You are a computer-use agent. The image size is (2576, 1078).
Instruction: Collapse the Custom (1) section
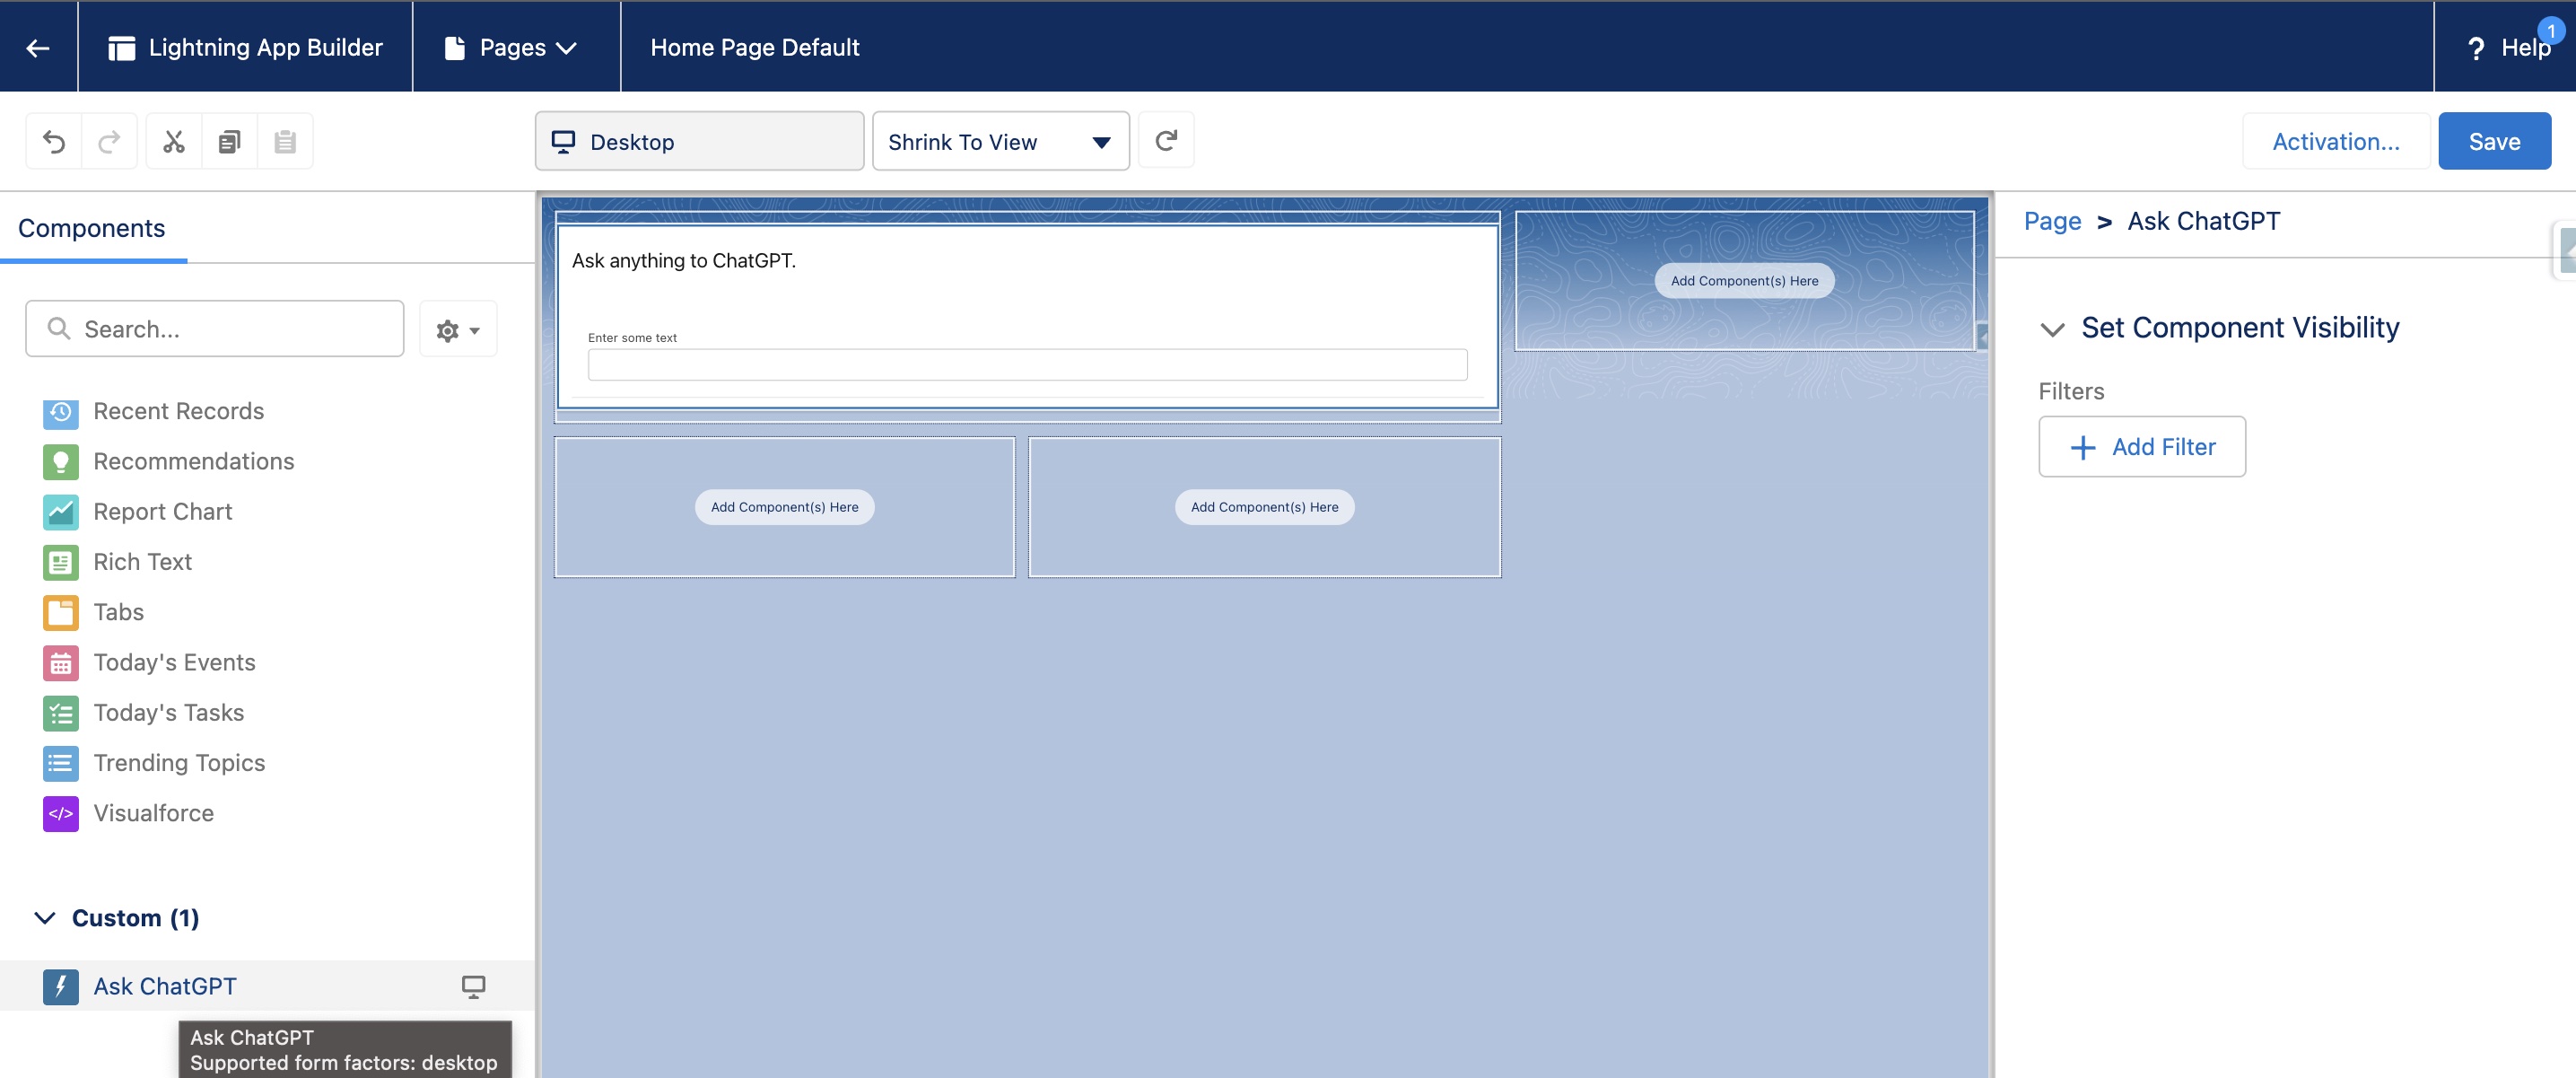tap(45, 917)
